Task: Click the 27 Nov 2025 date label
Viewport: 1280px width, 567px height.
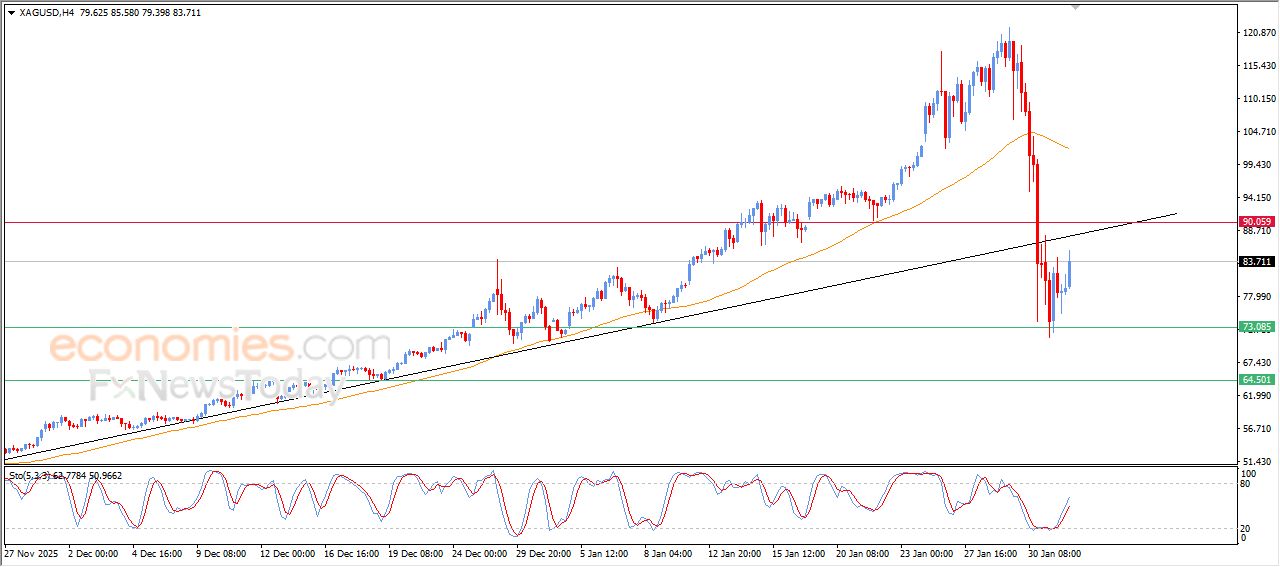Action: point(31,553)
